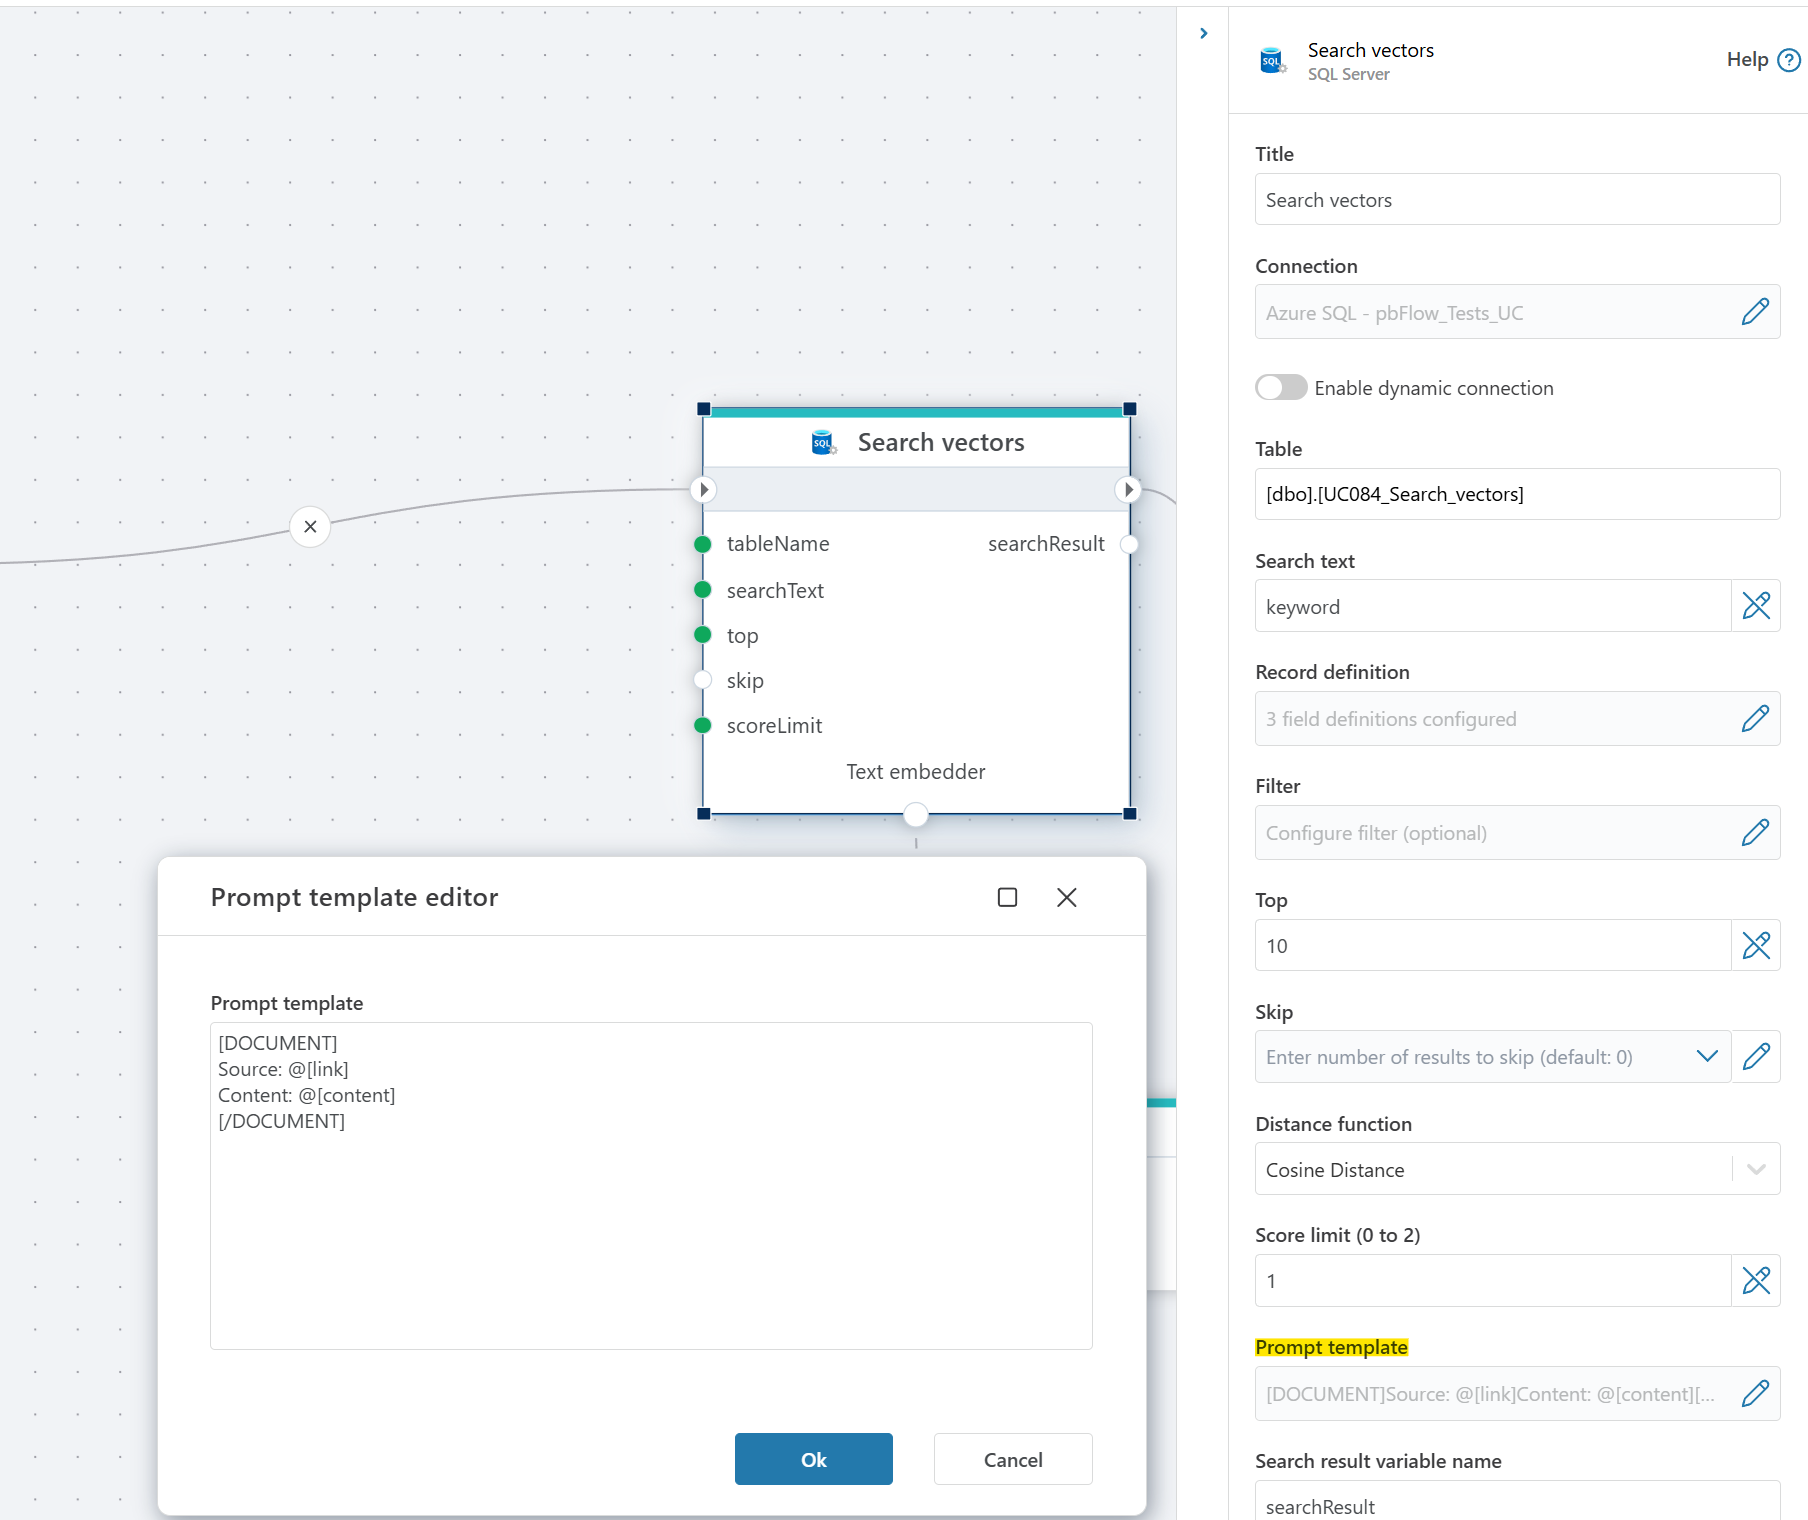Maximize the Prompt template editor dialog
The height and width of the screenshot is (1520, 1808).
(1007, 898)
